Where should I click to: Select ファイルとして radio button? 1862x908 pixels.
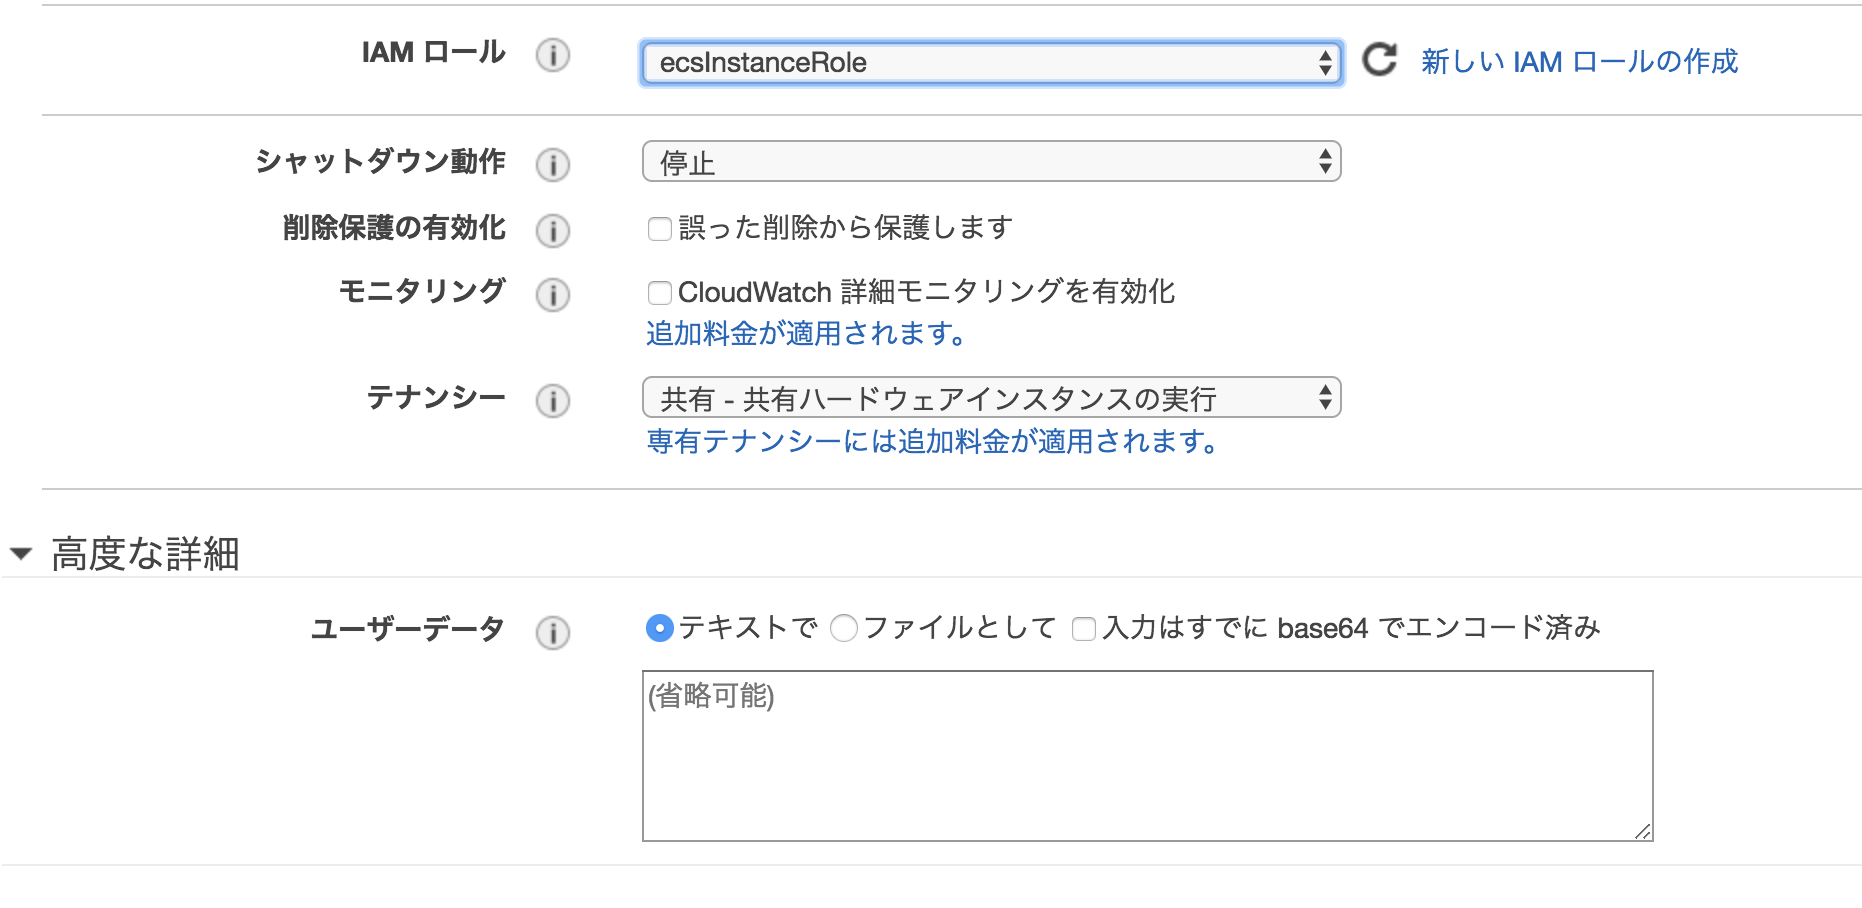point(844,628)
